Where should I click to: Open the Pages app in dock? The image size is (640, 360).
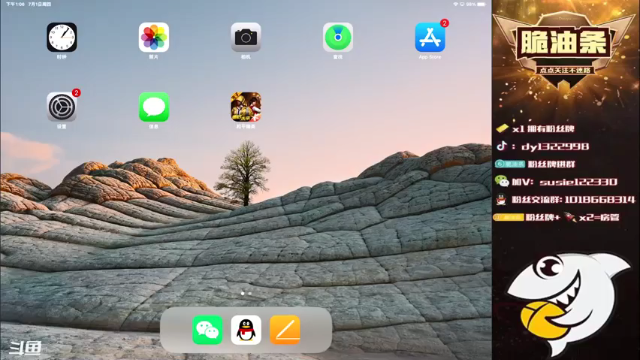(285, 330)
